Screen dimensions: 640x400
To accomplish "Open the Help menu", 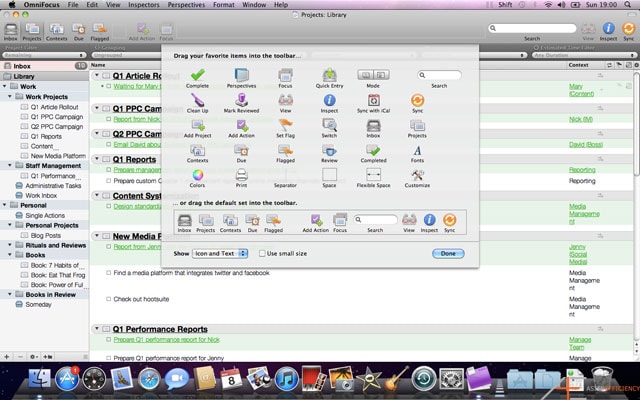I will click(281, 5).
